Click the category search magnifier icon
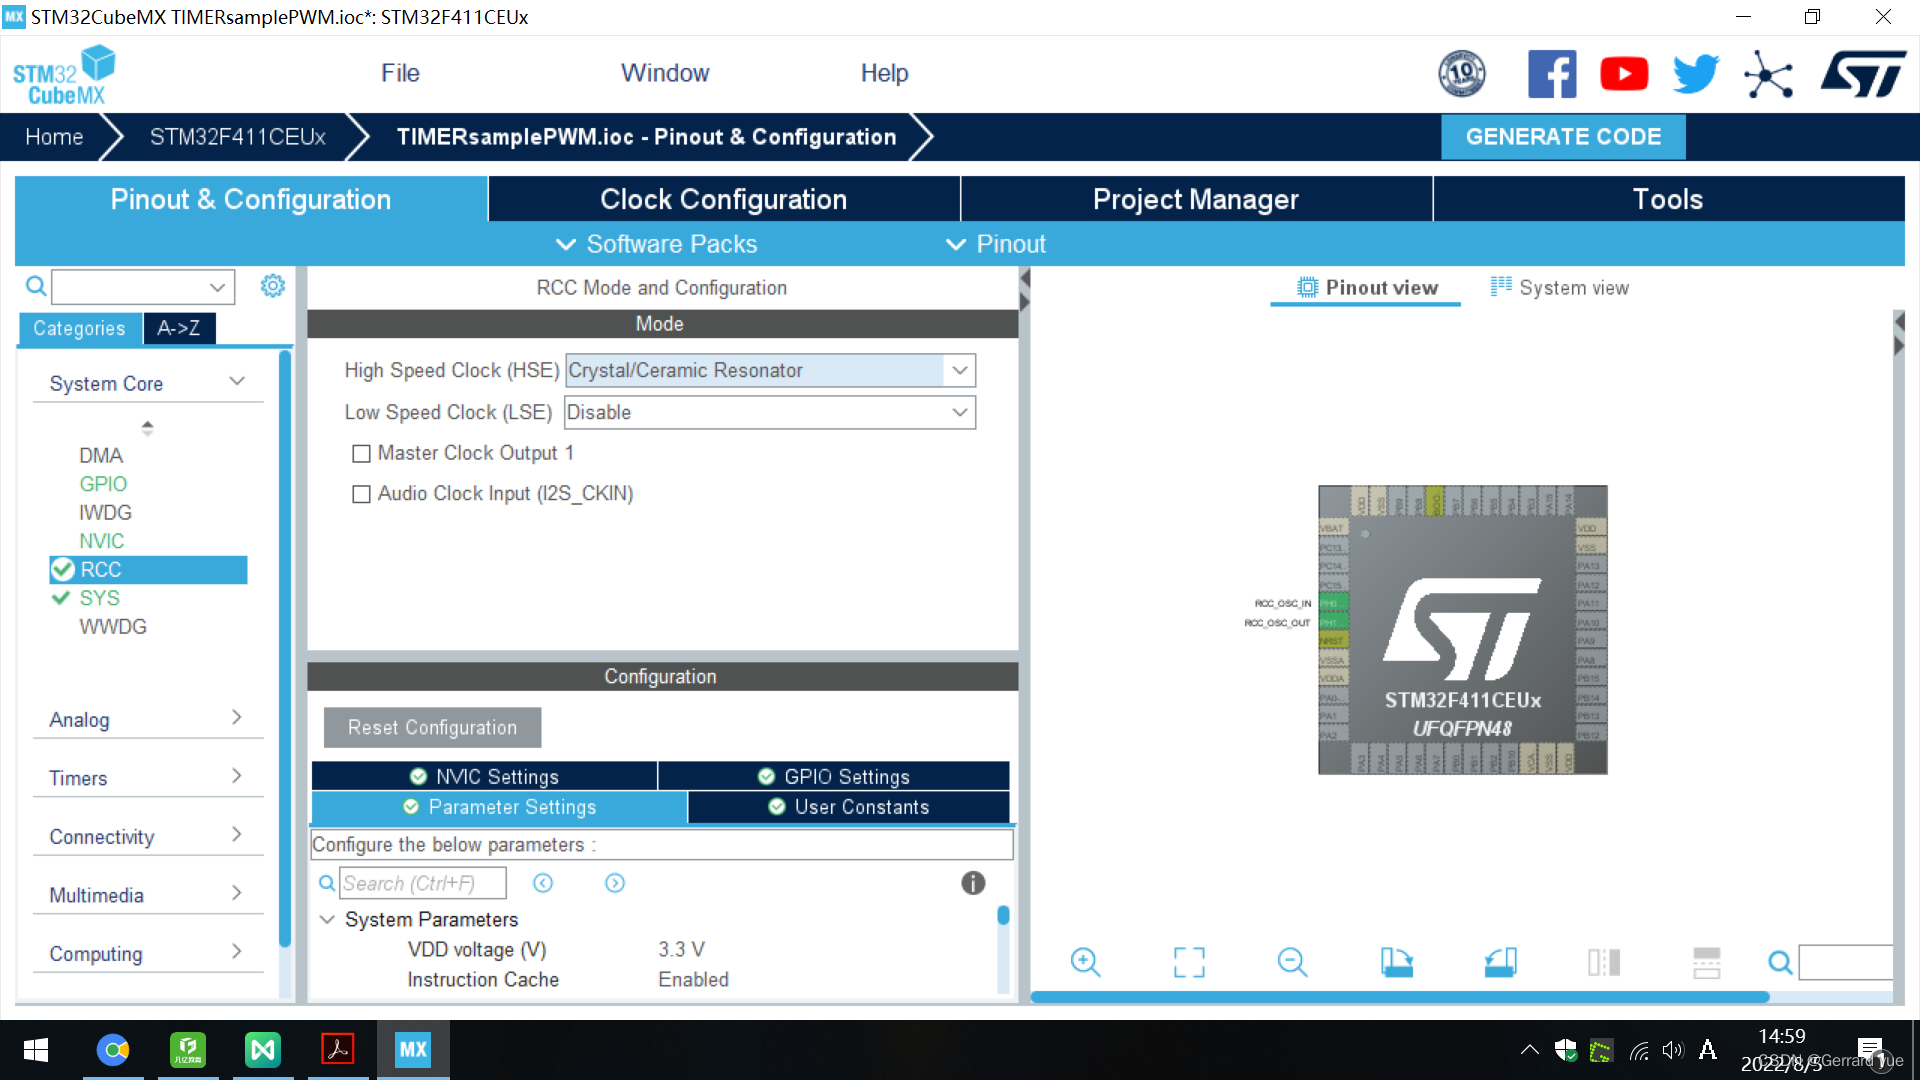This screenshot has height=1080, width=1920. [36, 287]
